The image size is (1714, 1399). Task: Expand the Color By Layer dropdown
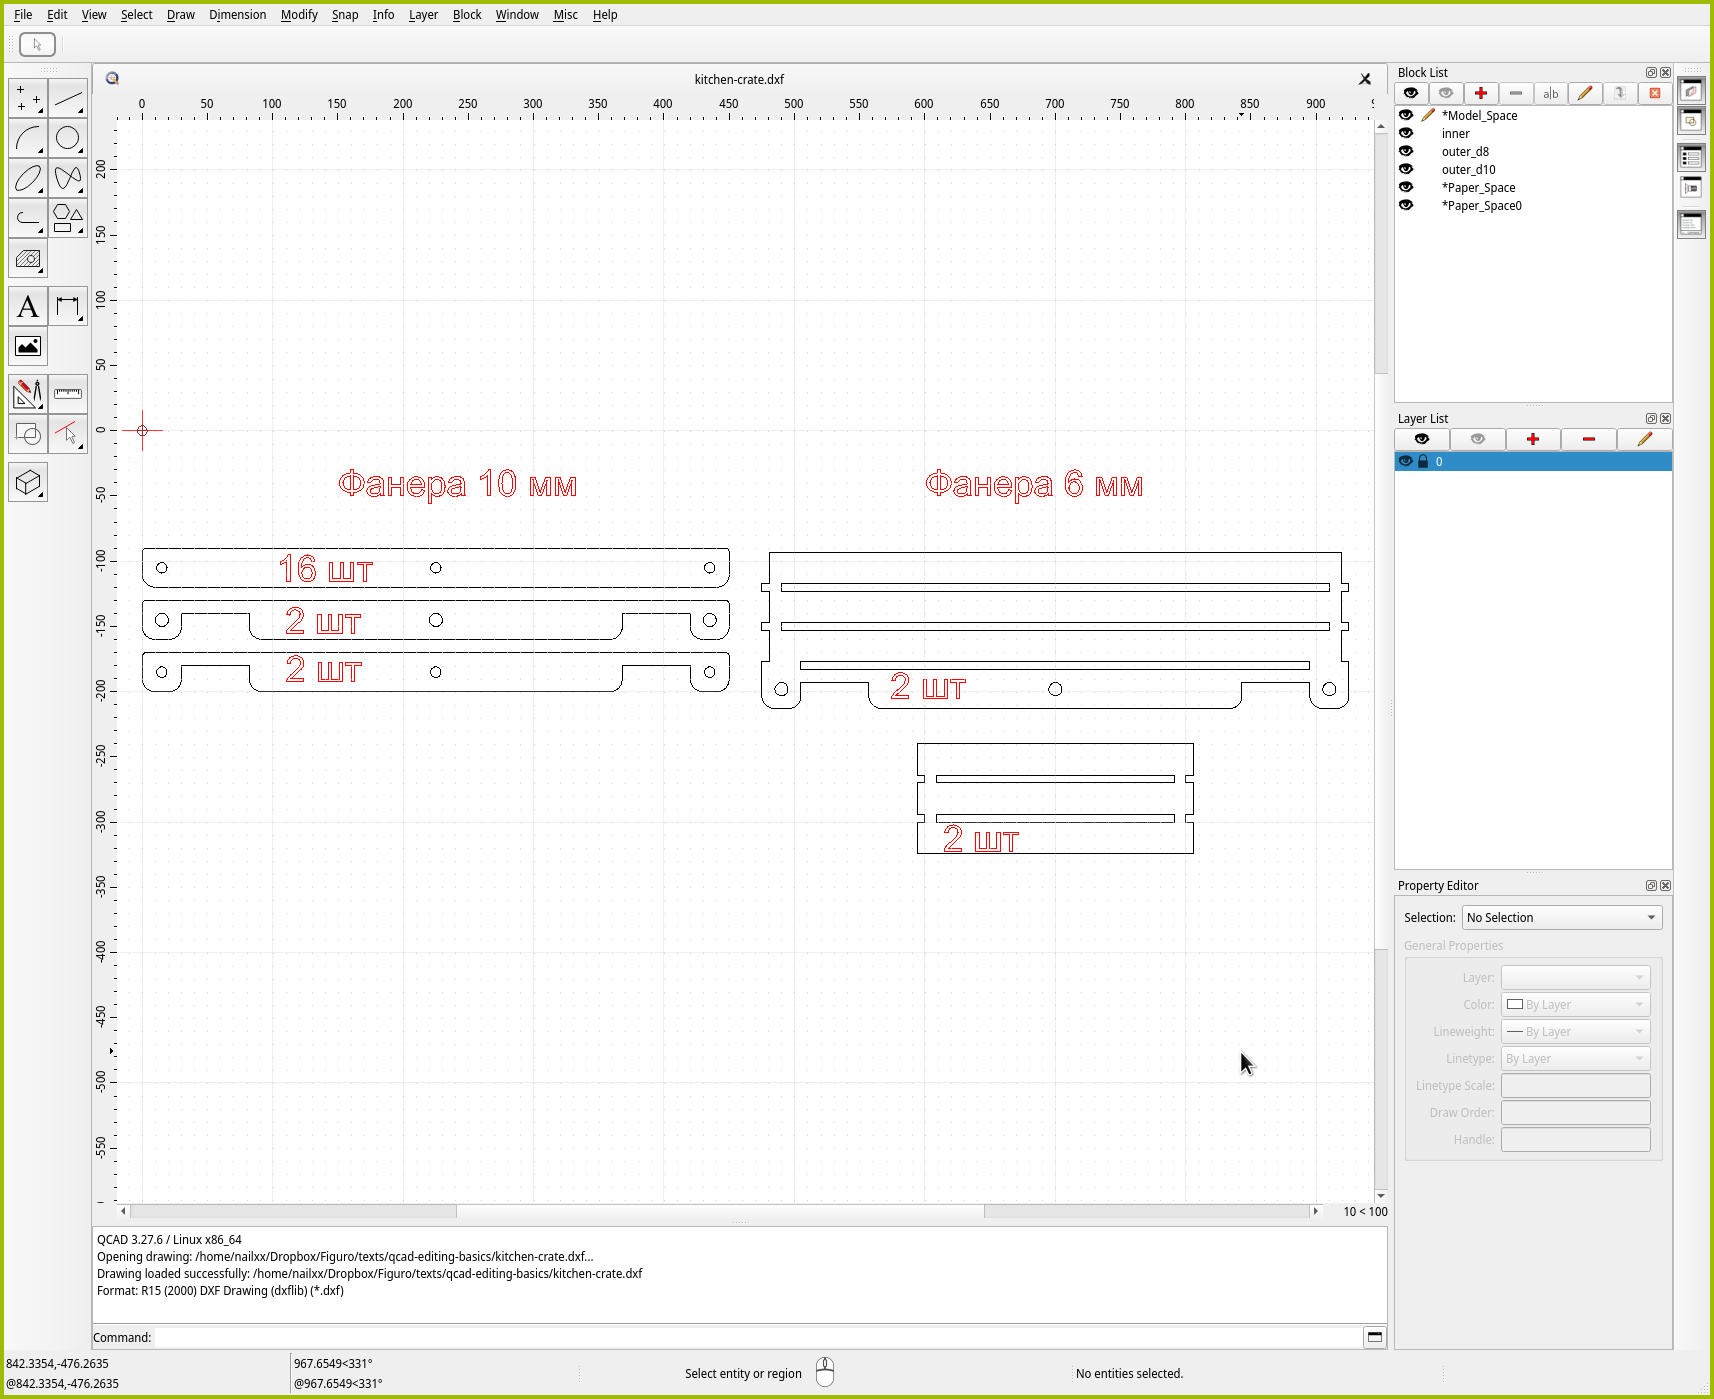pyautogui.click(x=1575, y=1005)
